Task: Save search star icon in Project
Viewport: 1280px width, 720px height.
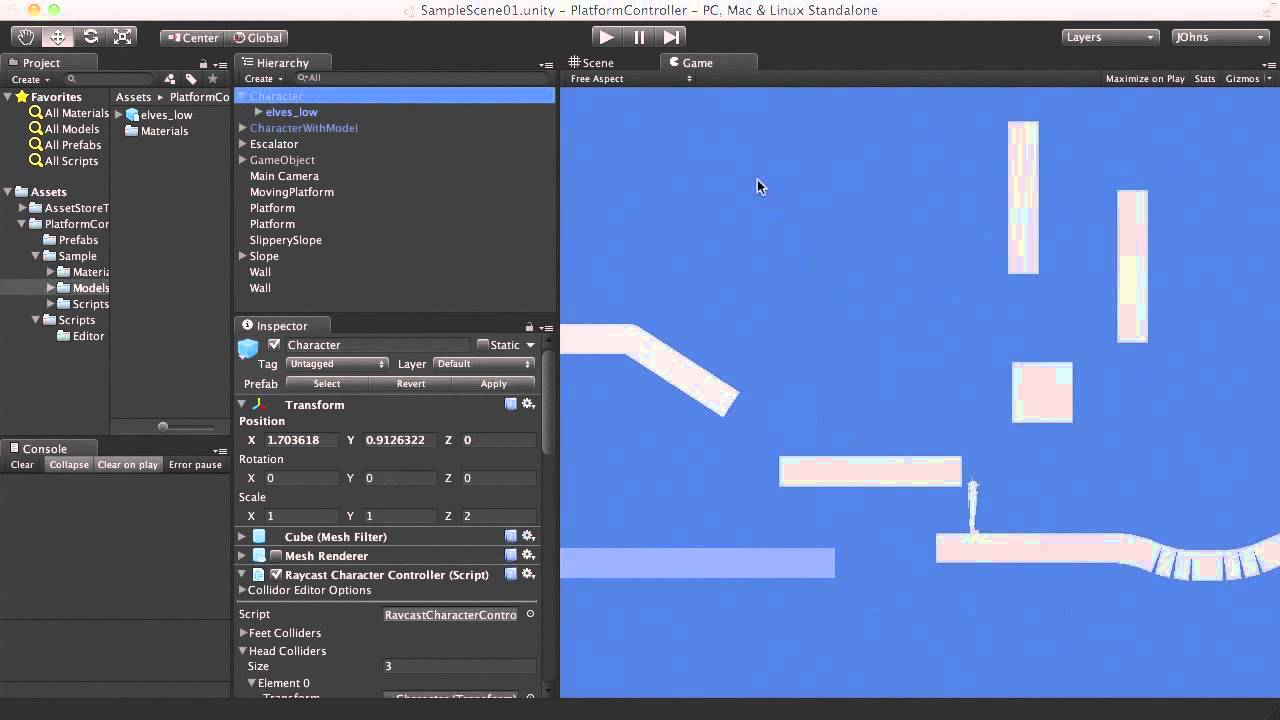Action: pos(212,79)
